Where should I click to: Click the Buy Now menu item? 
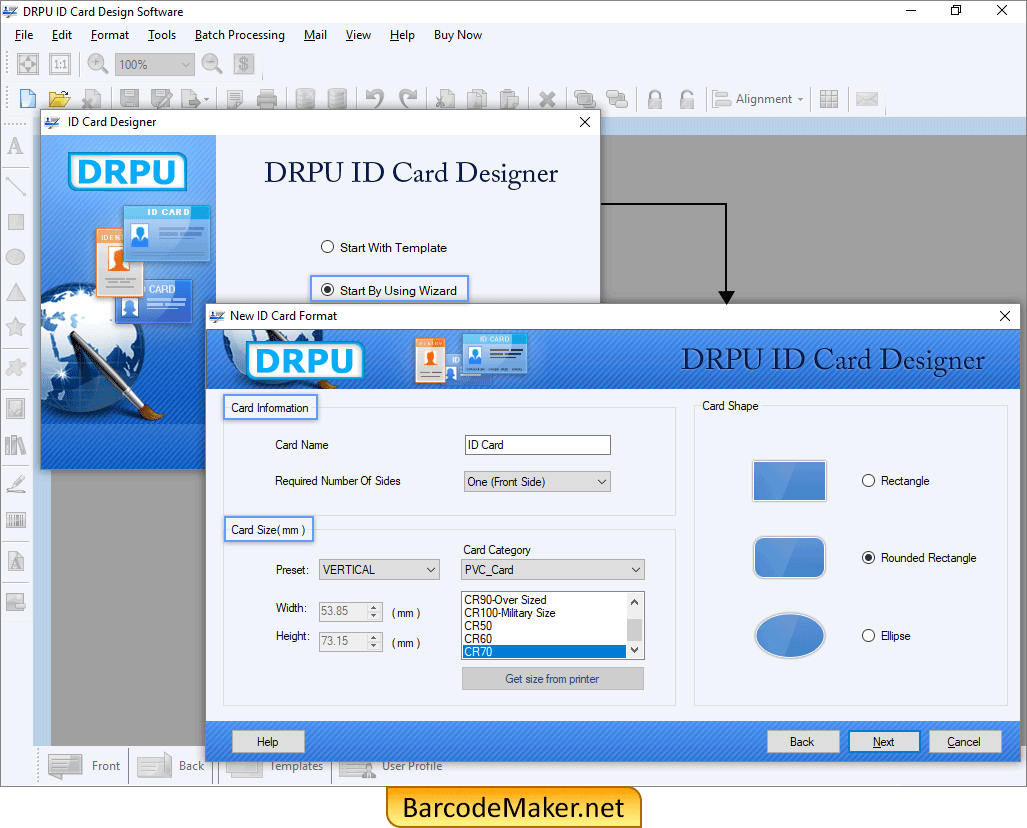pyautogui.click(x=458, y=35)
